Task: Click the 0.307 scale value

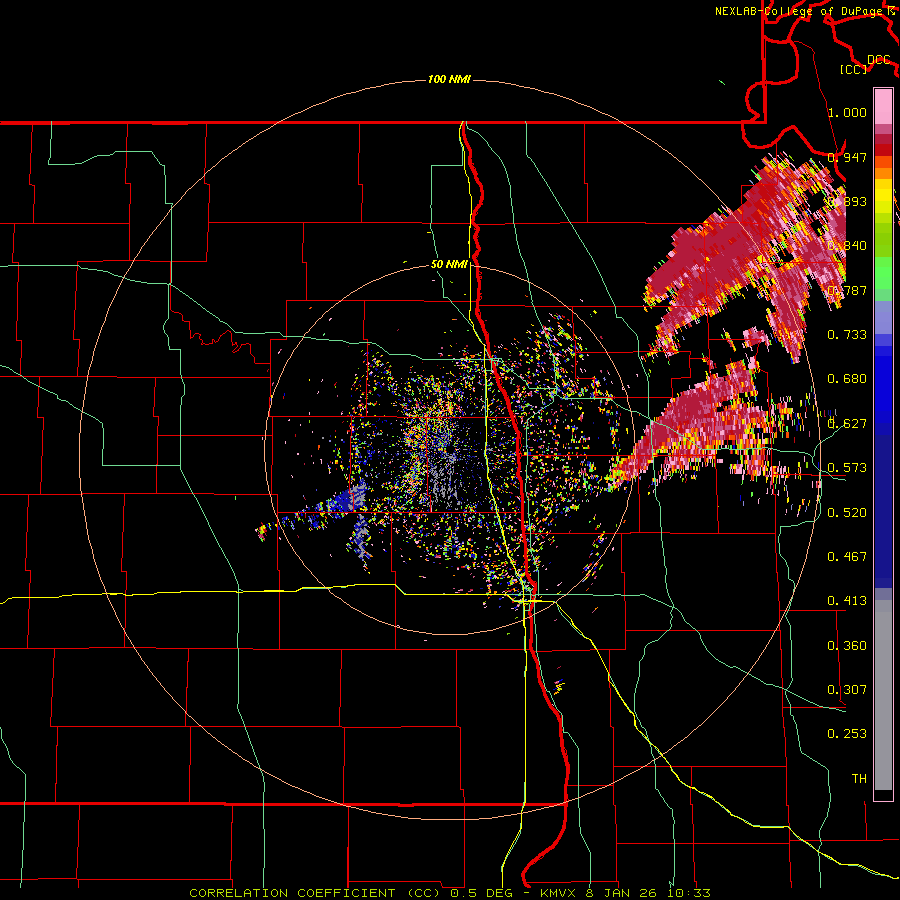Action: (847, 690)
